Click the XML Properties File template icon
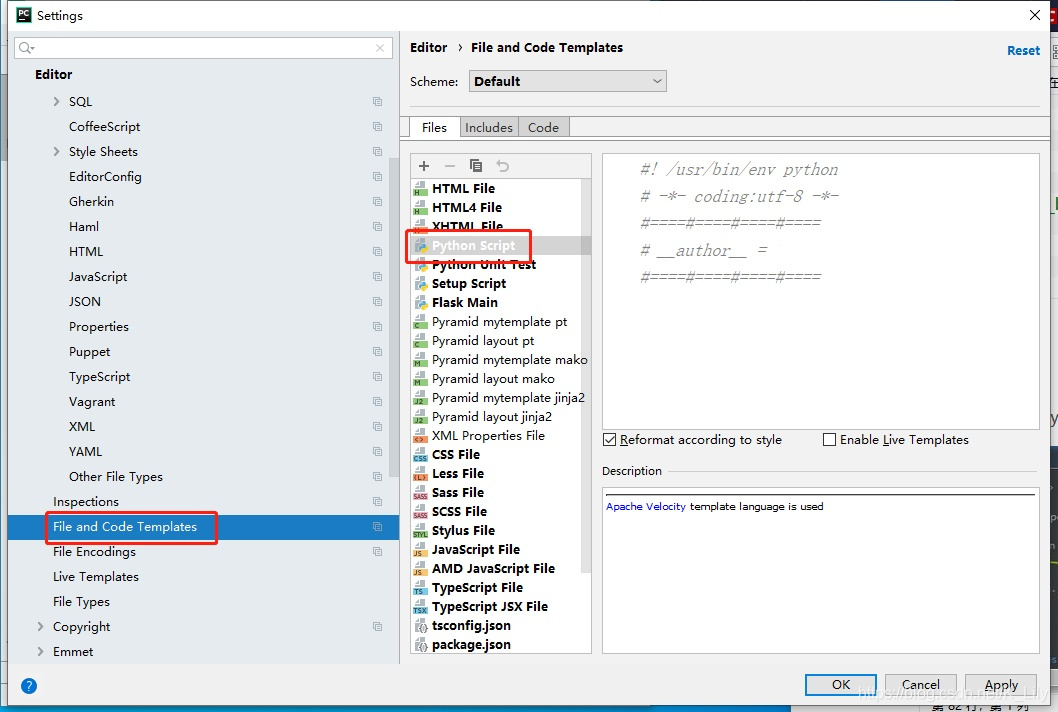Viewport: 1058px width, 712px height. point(420,436)
